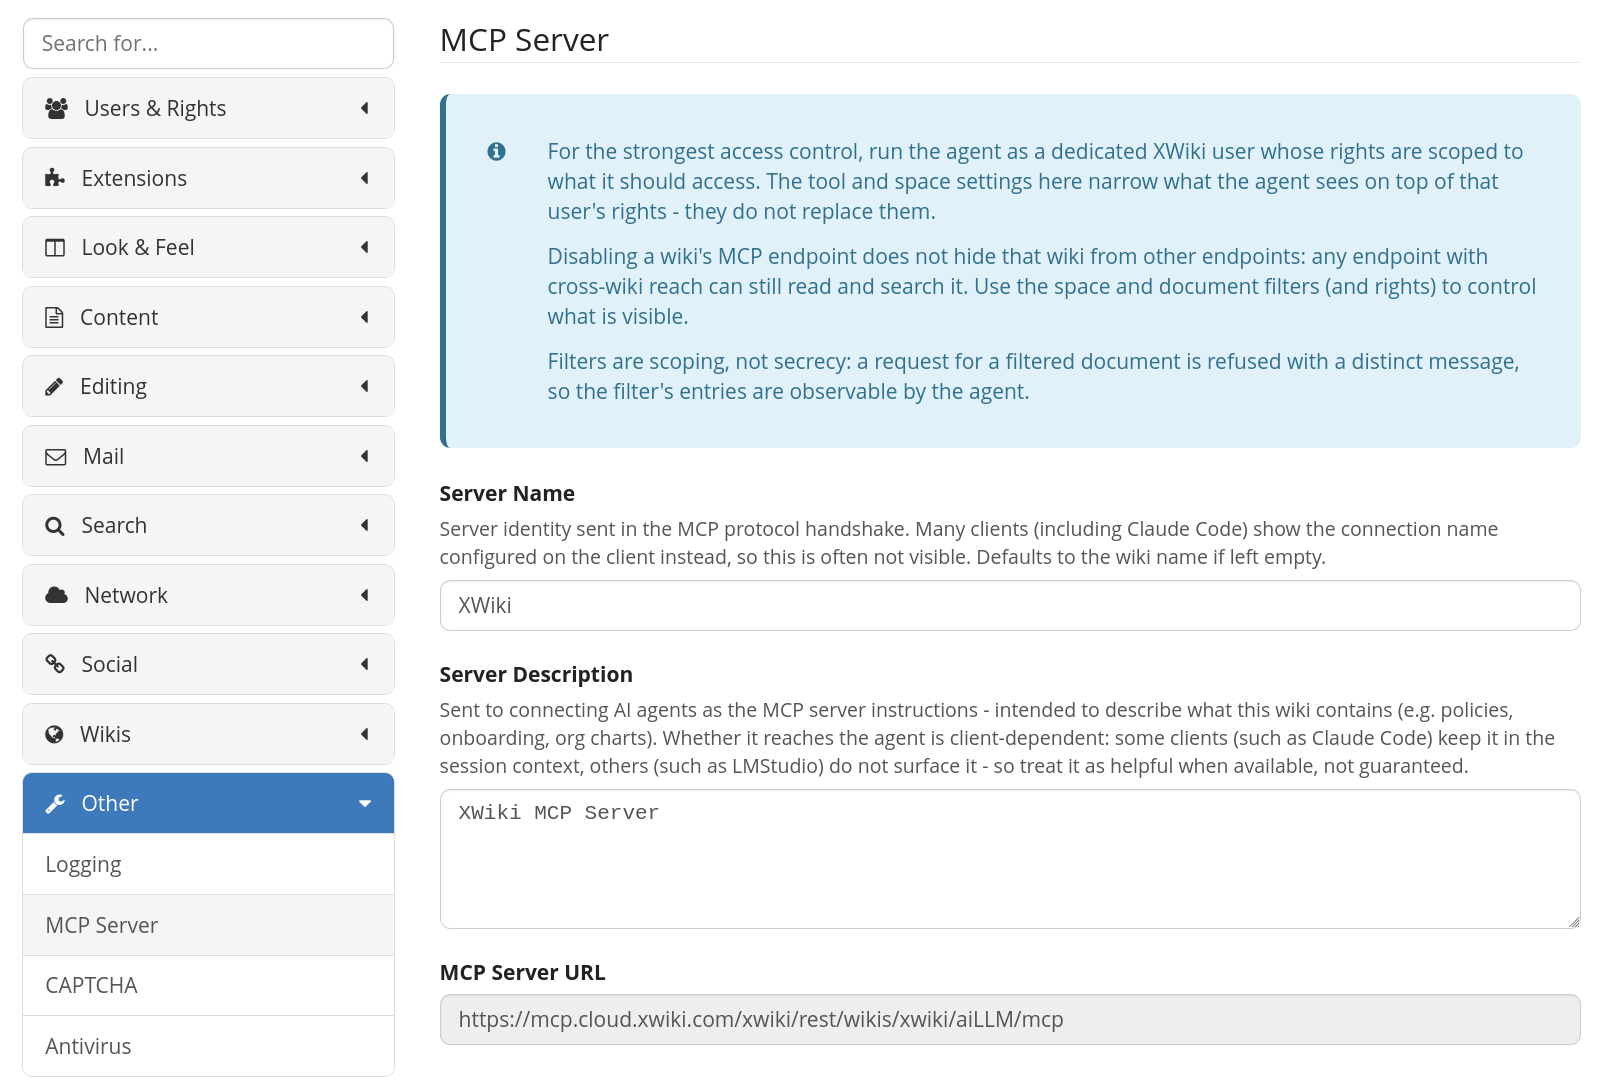Open the Users & Rights menu label
The width and height of the screenshot is (1602, 1080).
click(x=155, y=108)
